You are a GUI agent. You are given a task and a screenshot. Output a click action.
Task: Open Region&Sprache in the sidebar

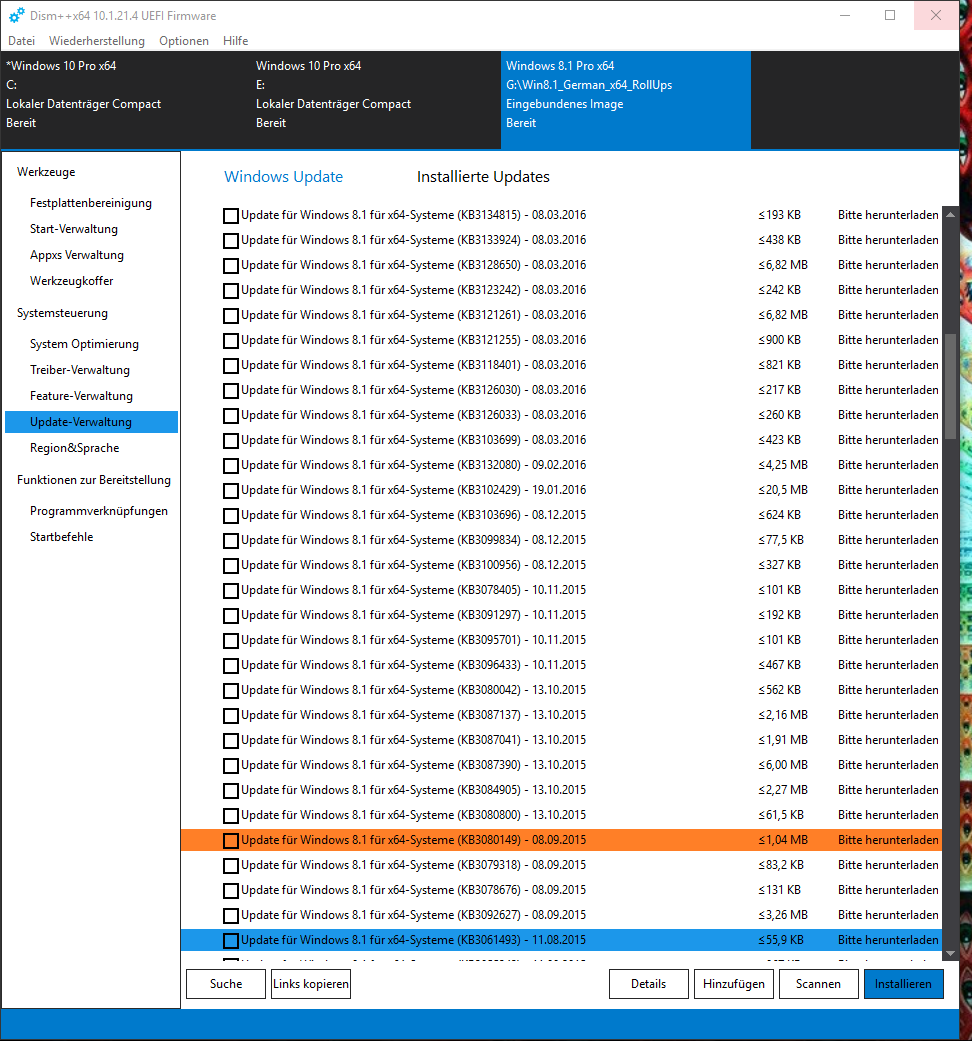(74, 448)
